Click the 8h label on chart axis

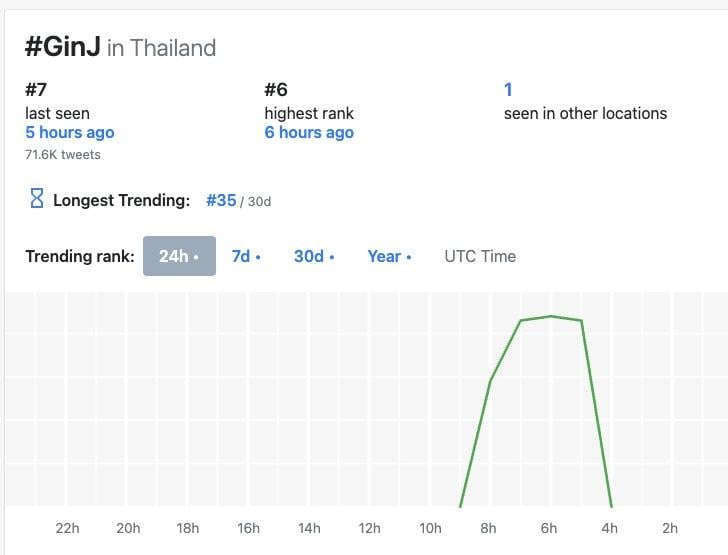(x=489, y=528)
